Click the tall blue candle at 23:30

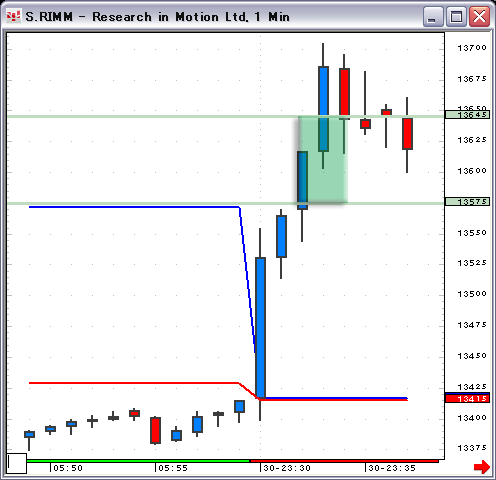coord(260,328)
